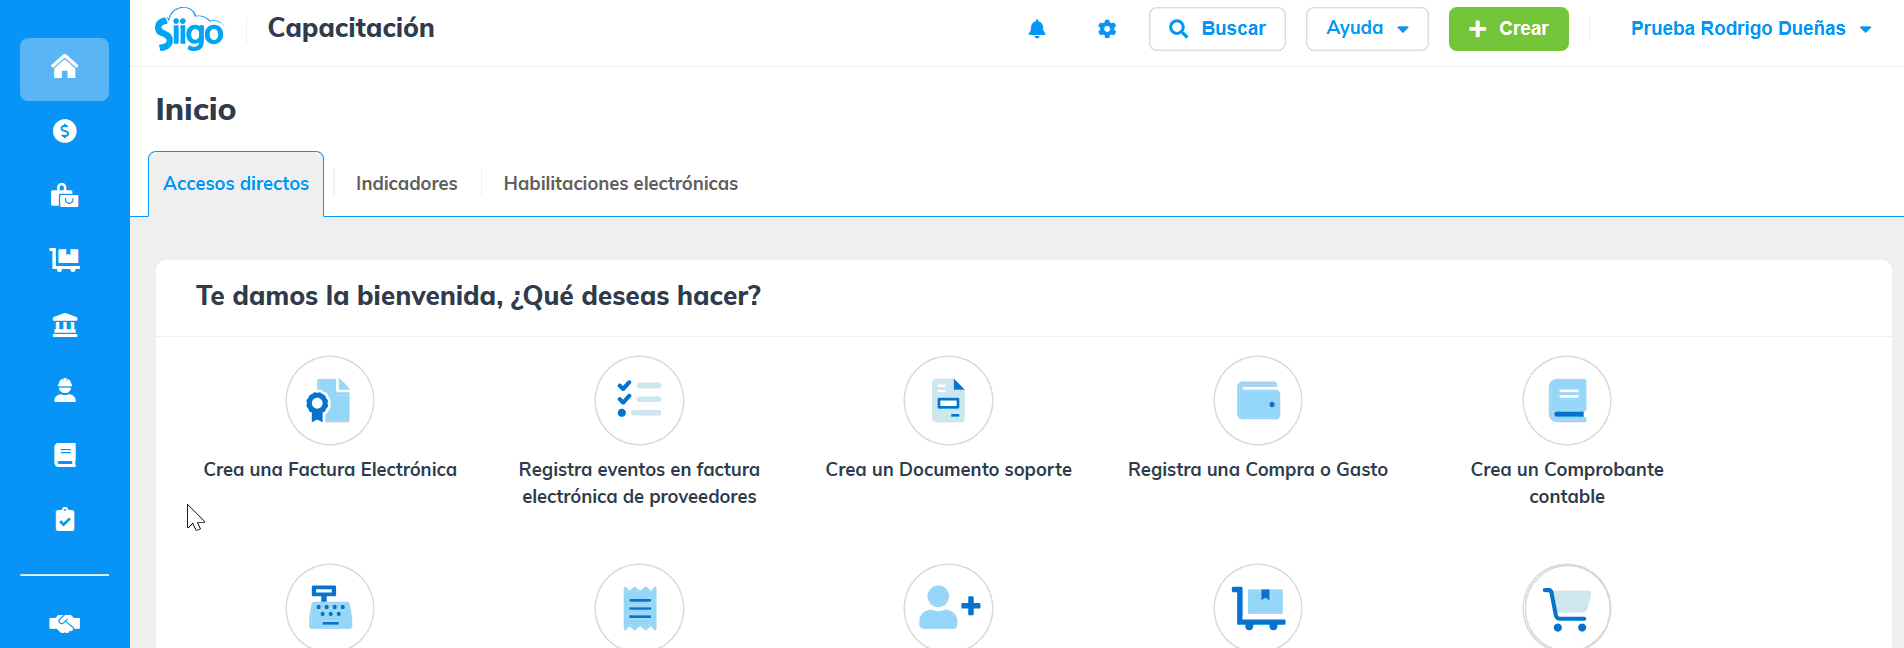
Task: Click the handshake icon in sidebar
Action: (x=64, y=624)
